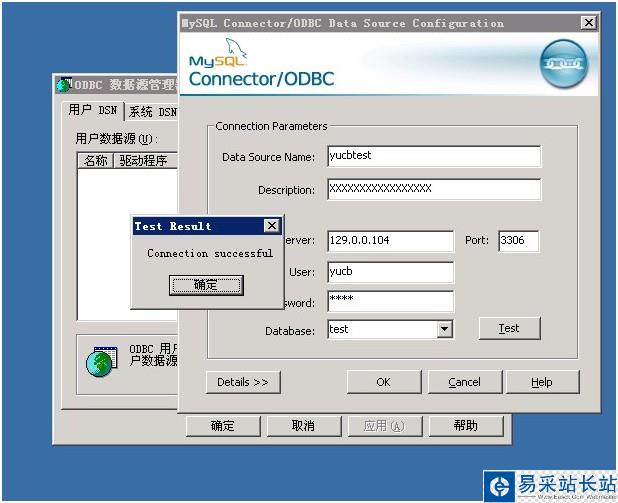Viewport: 618px width, 503px height.
Task: Click 帮助 in ODBC administrator window
Action: tap(466, 426)
